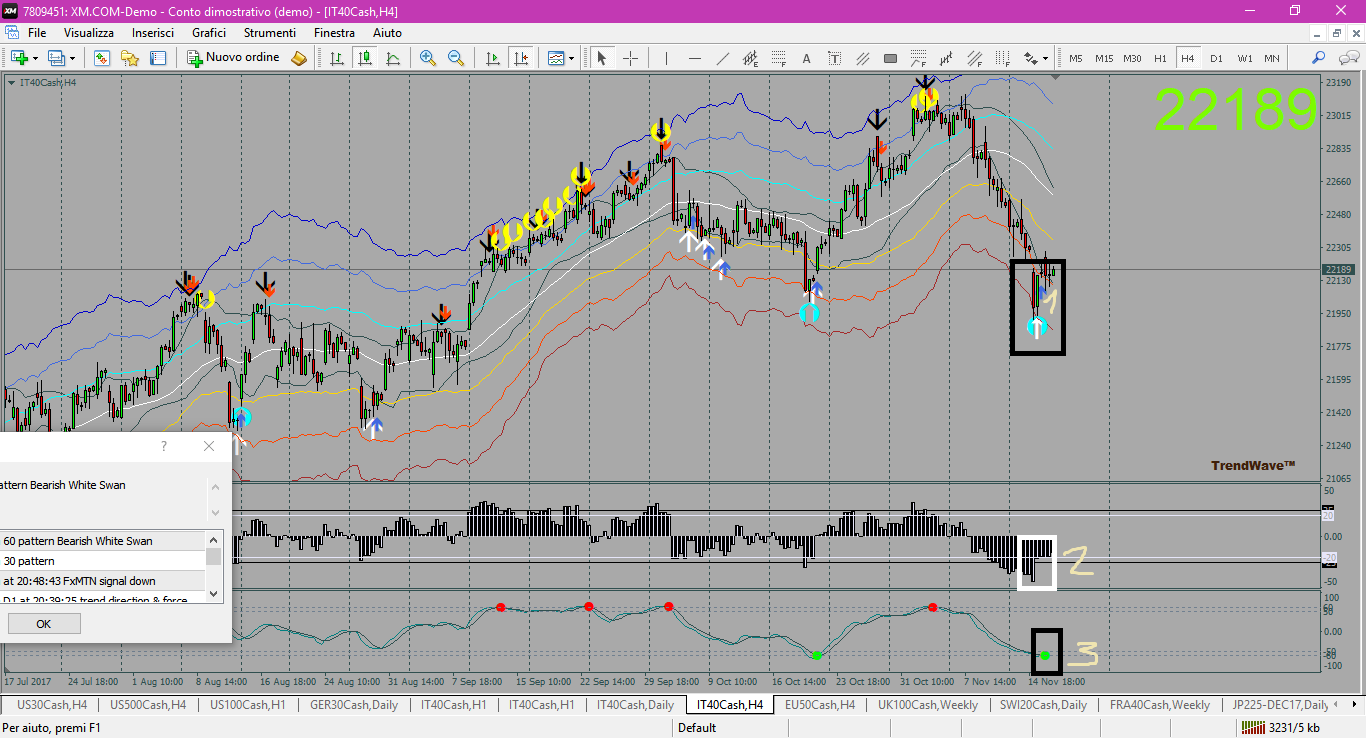Switch to GER30Cash,Daily chart tab
This screenshot has height=738, width=1366.
tap(354, 705)
